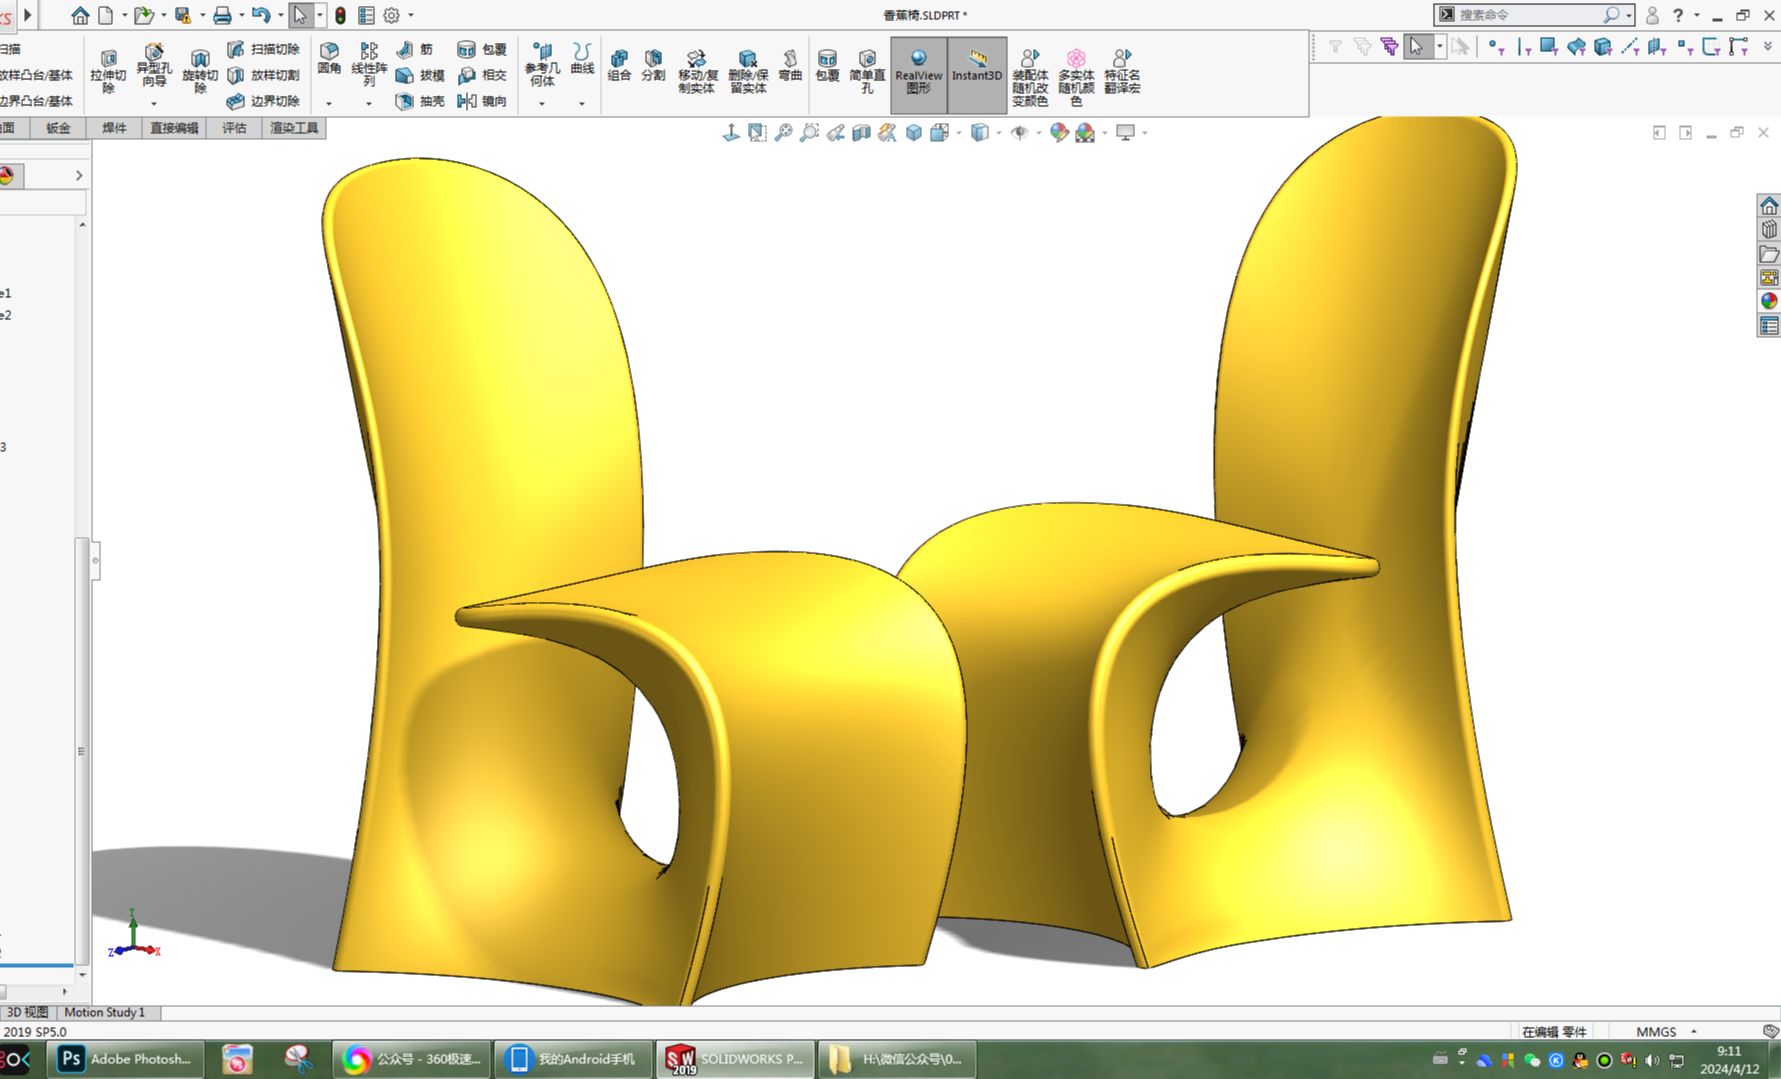Image resolution: width=1781 pixels, height=1079 pixels.
Task: Select the 组合 Combine tool
Action: (x=619, y=65)
